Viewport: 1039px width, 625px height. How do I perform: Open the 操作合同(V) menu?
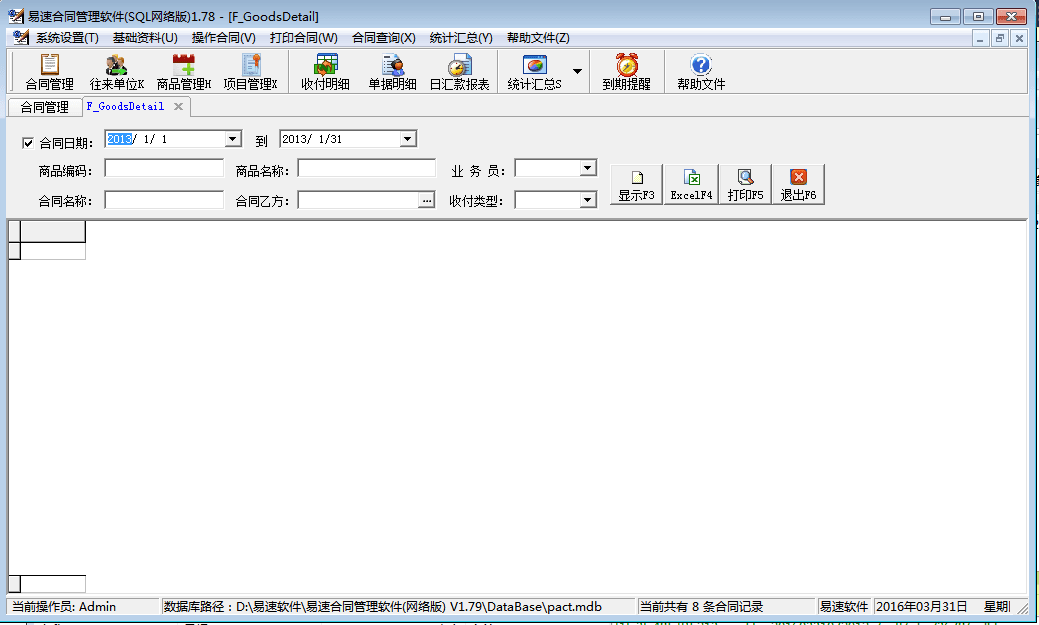point(223,38)
